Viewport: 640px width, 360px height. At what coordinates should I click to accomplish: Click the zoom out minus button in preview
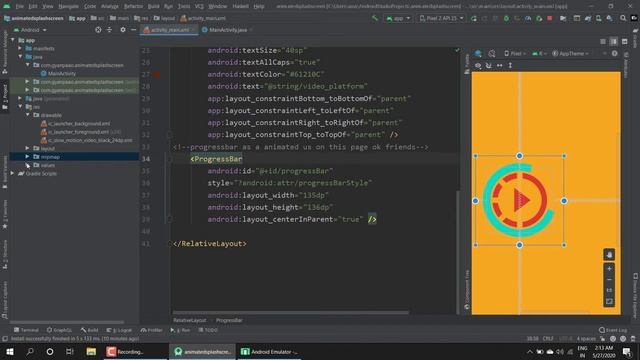(609, 280)
